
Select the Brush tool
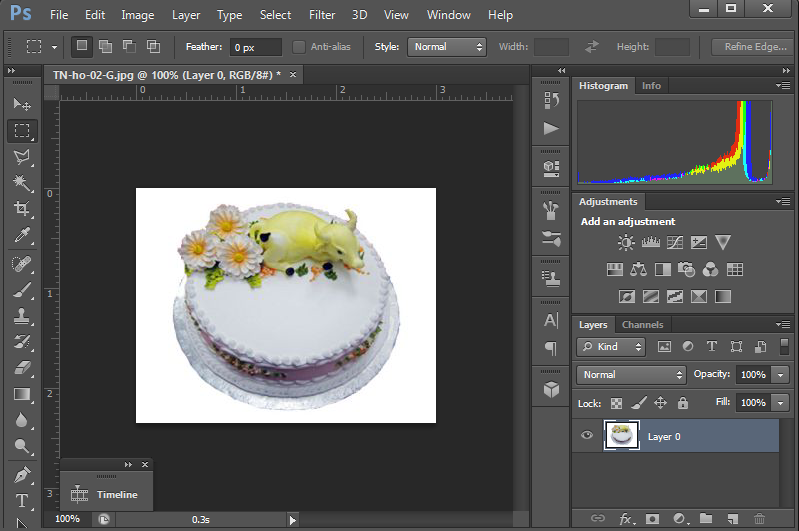[x=22, y=290]
